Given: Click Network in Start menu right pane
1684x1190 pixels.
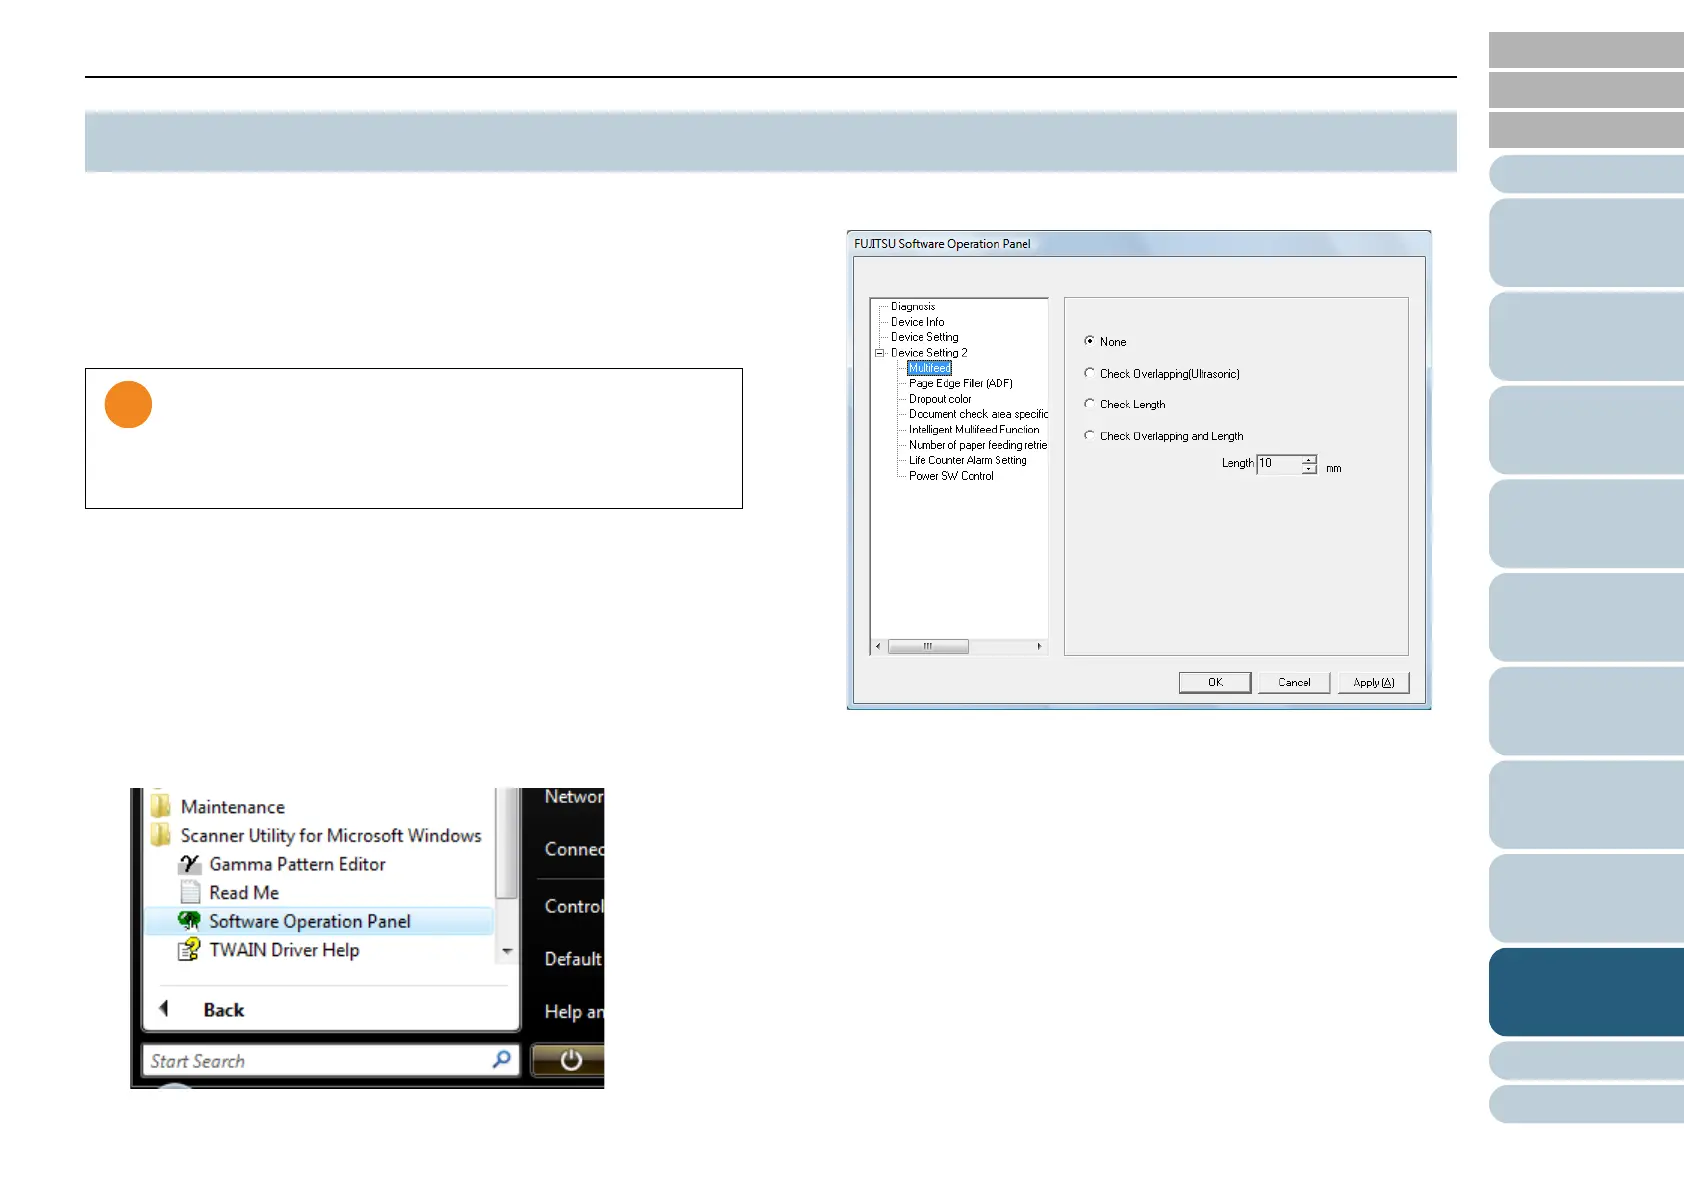Looking at the screenshot, I should (574, 797).
